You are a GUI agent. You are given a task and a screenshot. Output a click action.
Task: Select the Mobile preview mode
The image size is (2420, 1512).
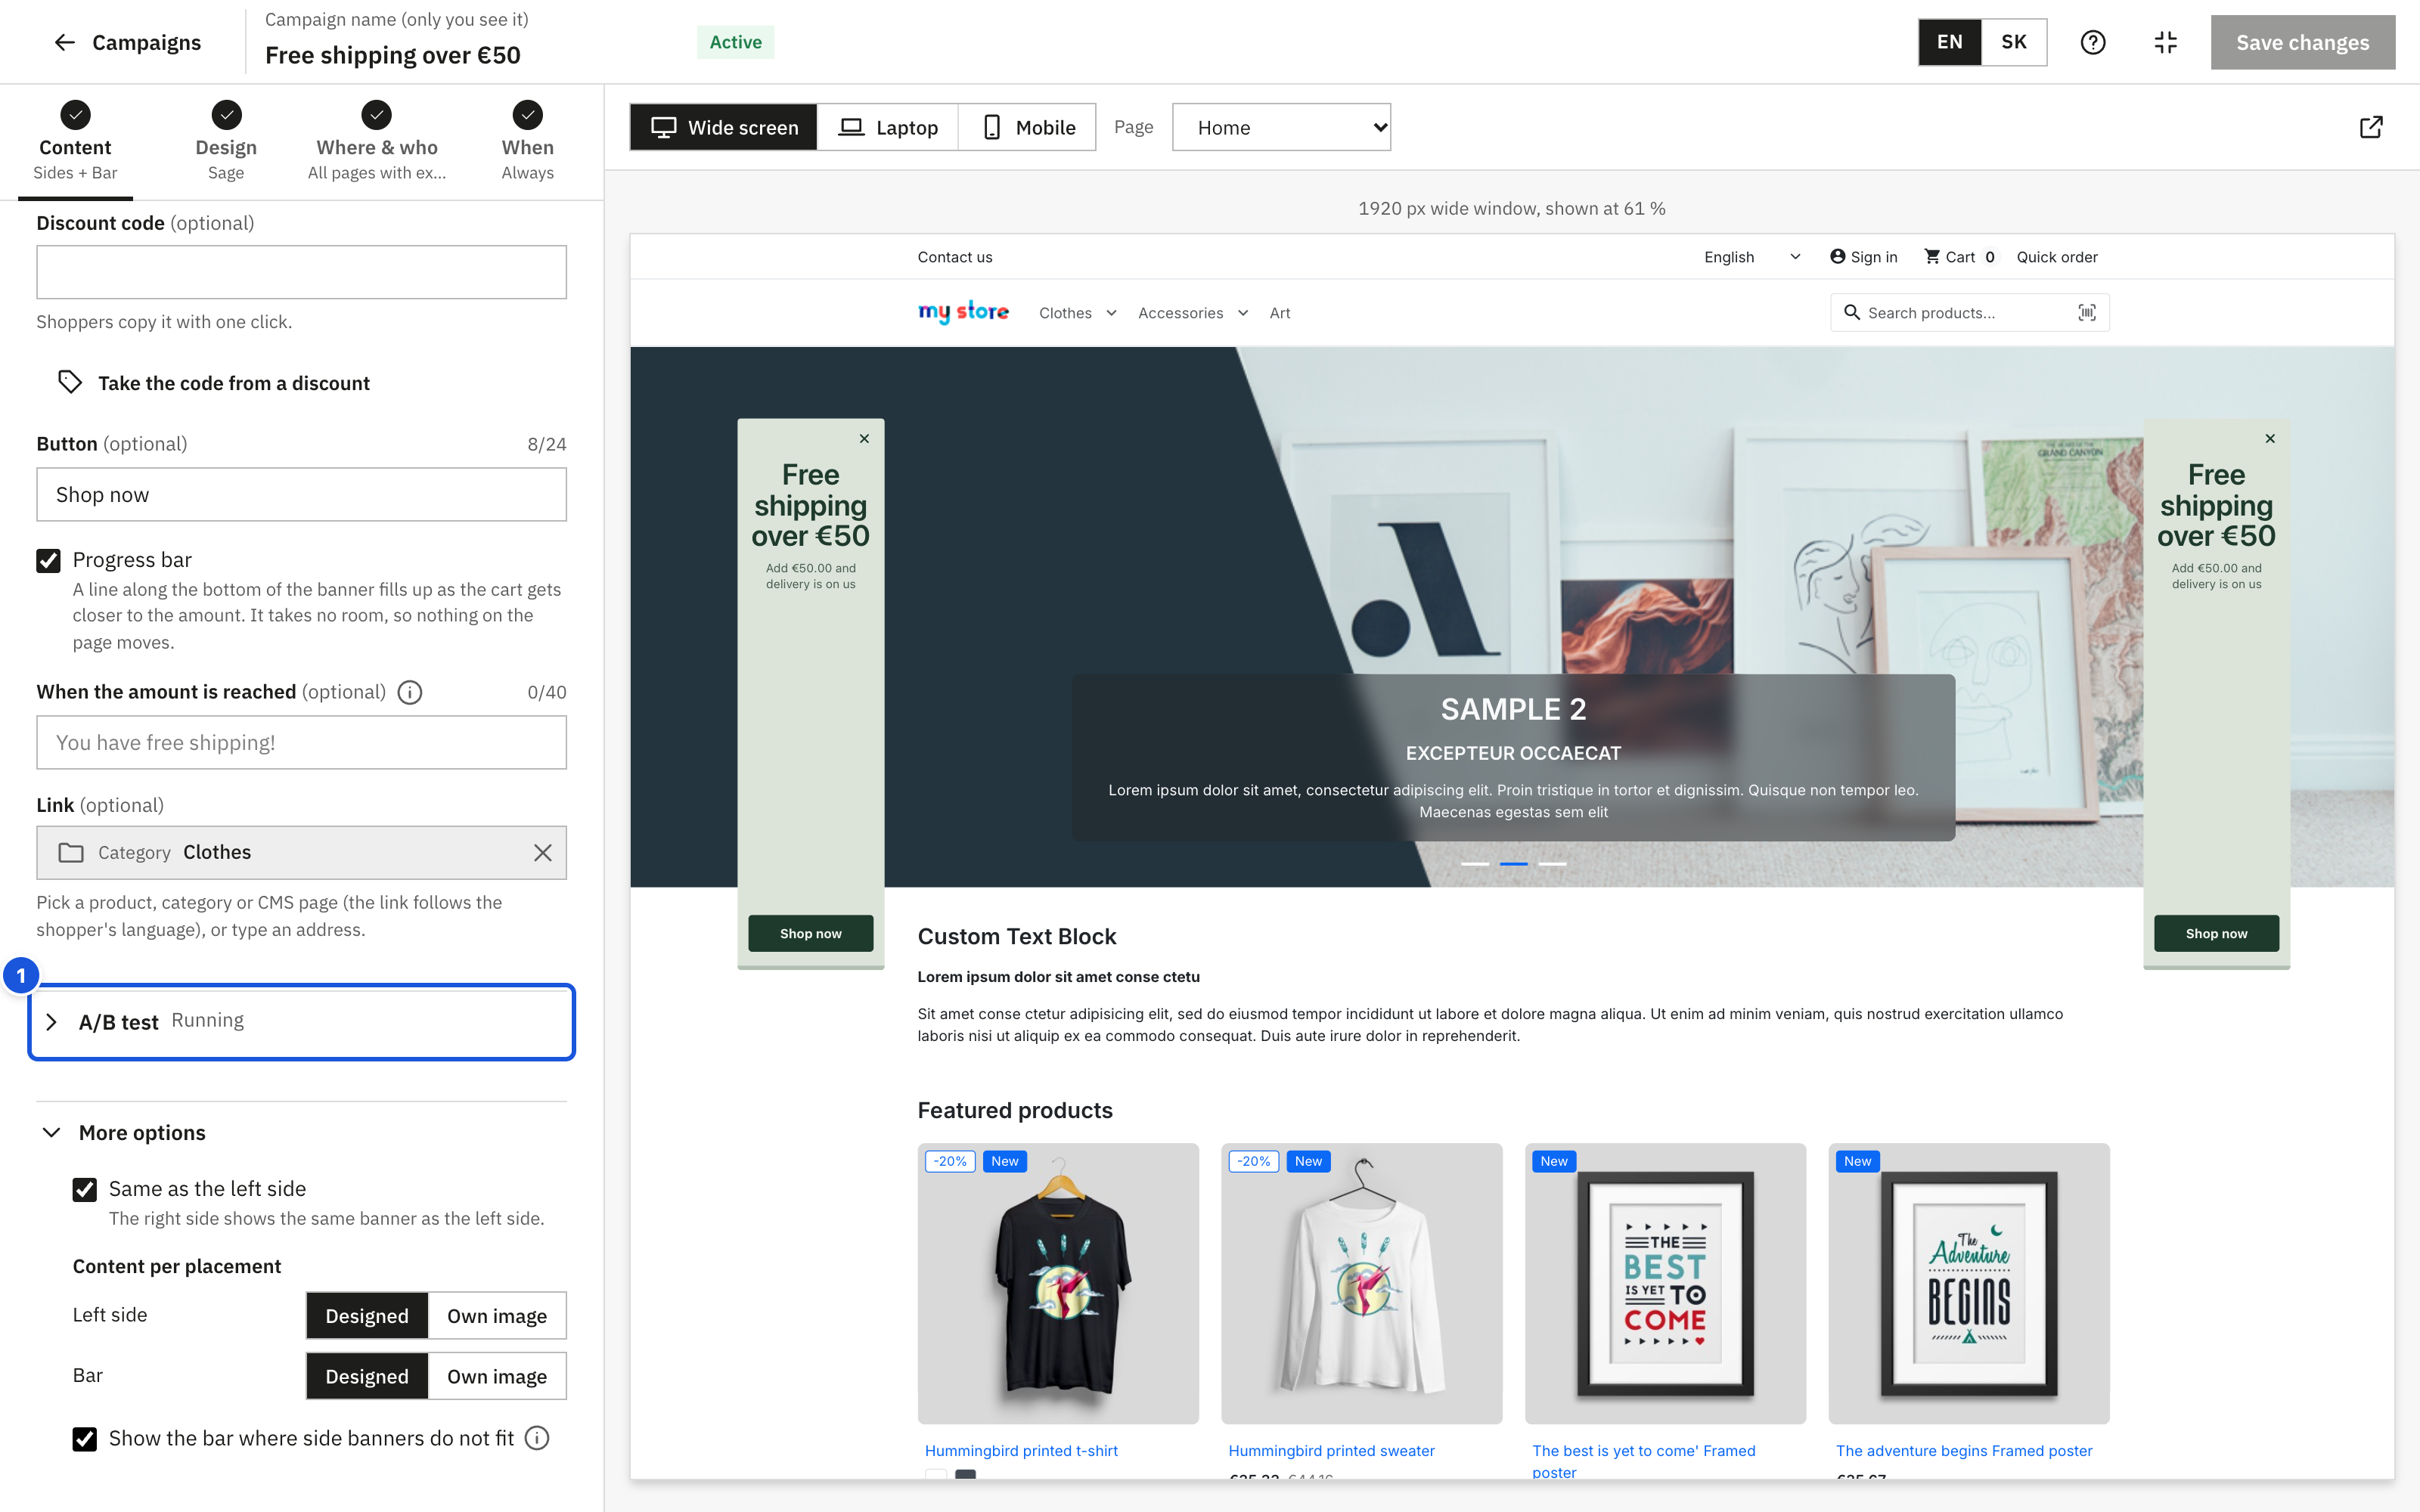1028,127
